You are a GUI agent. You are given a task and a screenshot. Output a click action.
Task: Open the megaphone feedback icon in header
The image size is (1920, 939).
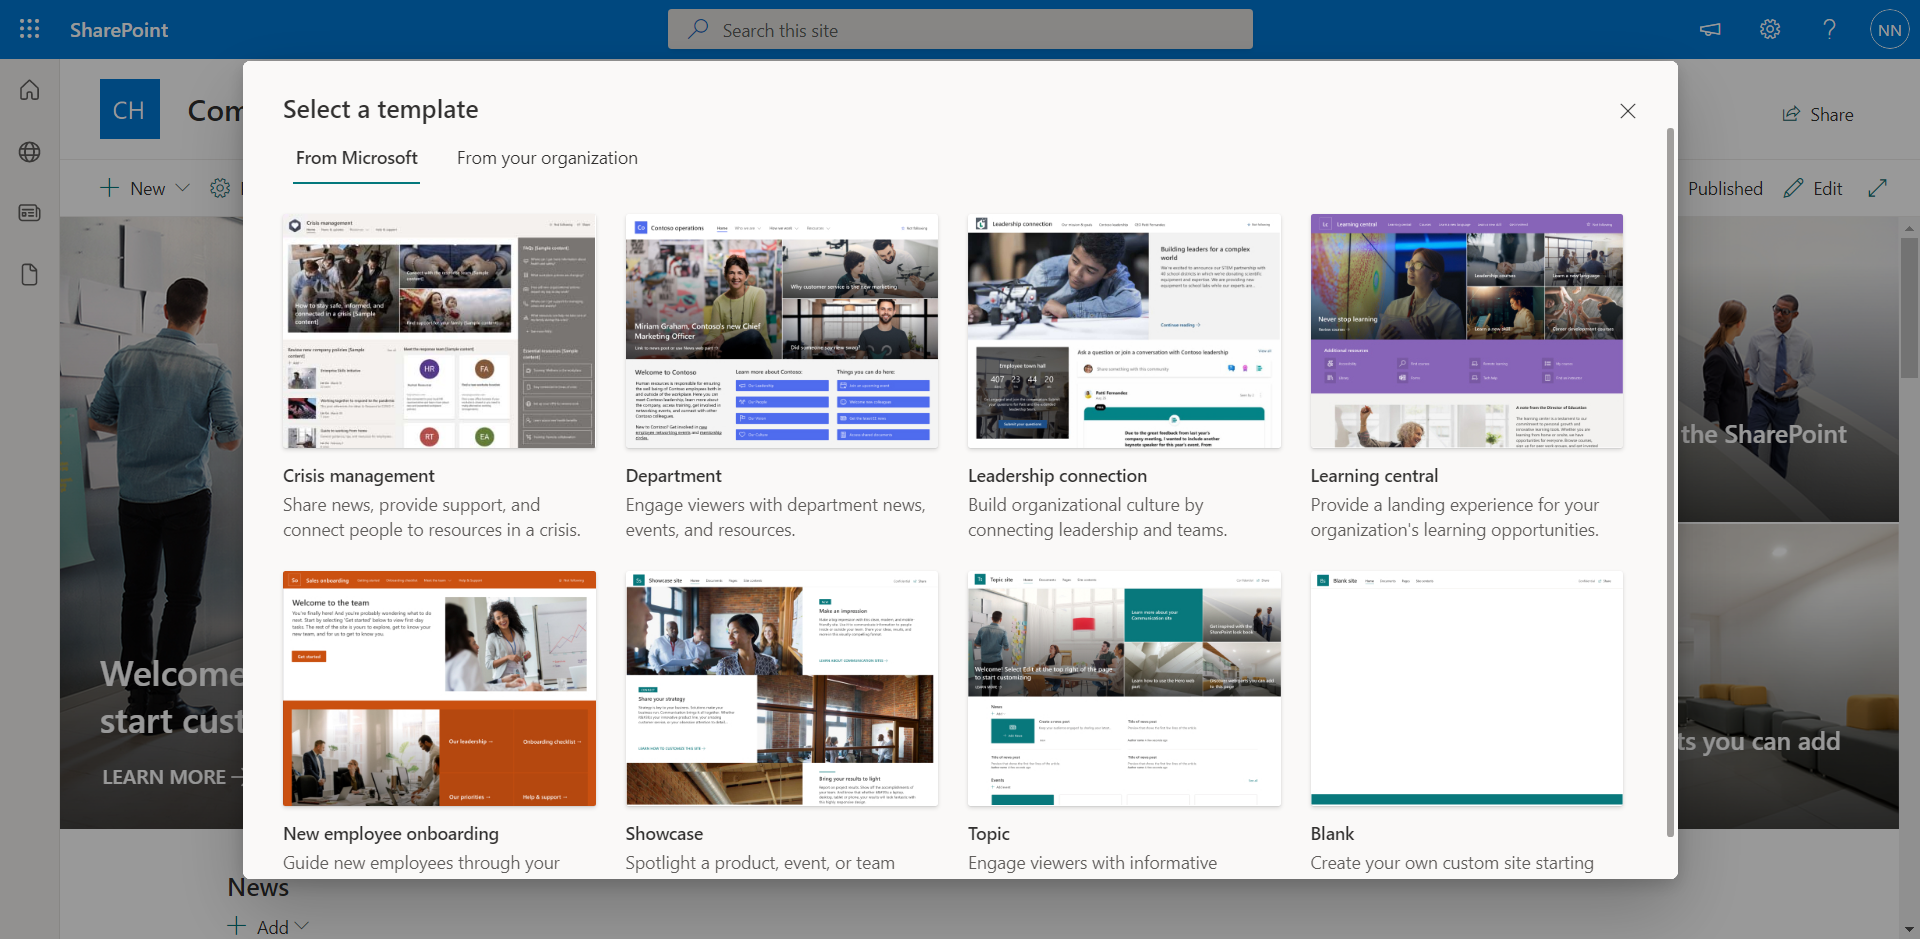point(1710,29)
